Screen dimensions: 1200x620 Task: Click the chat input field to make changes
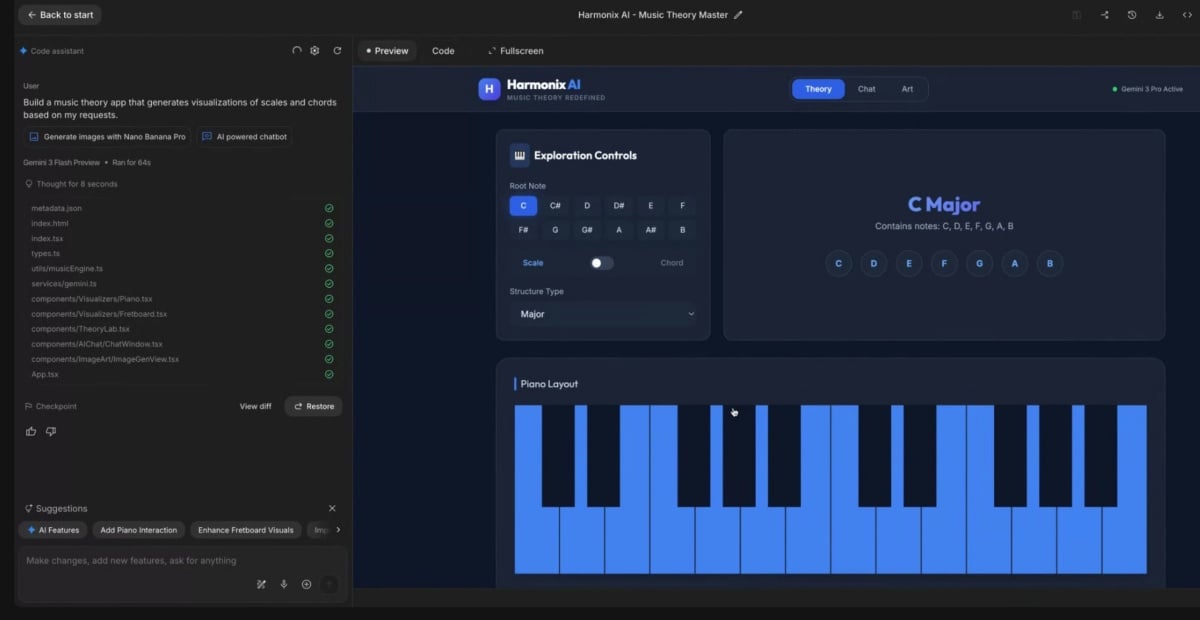click(150, 560)
